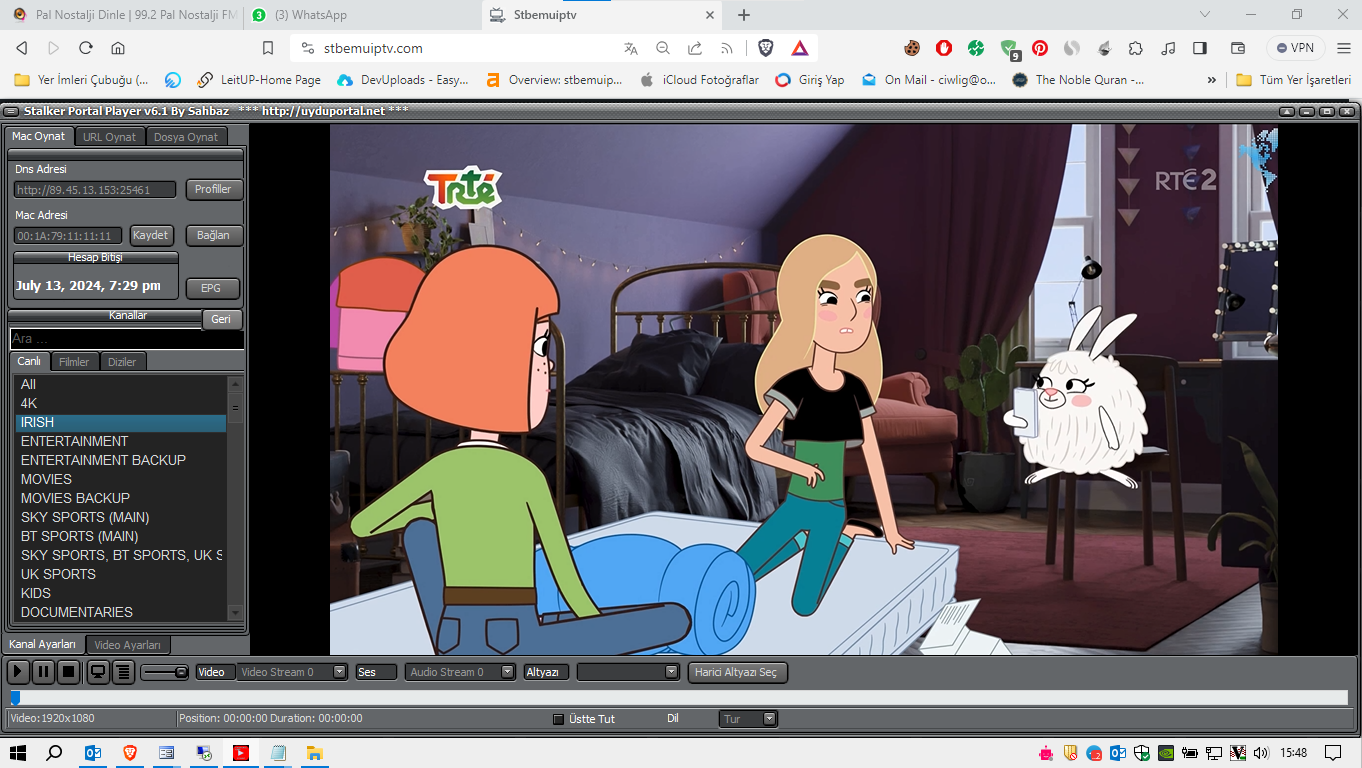Select the ENTERTAINMENT BACKUP category
Viewport: 1362px width, 768px height.
(x=121, y=460)
